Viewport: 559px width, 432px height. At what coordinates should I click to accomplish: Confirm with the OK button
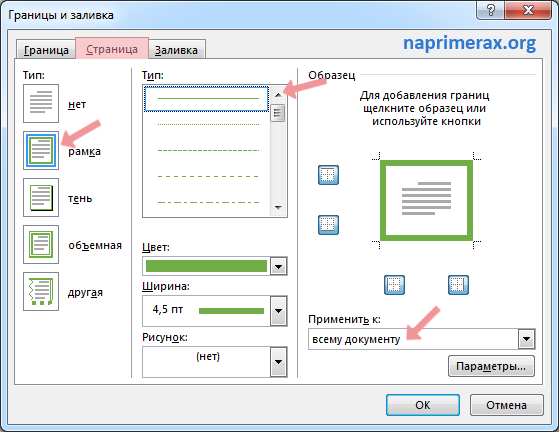pos(423,405)
